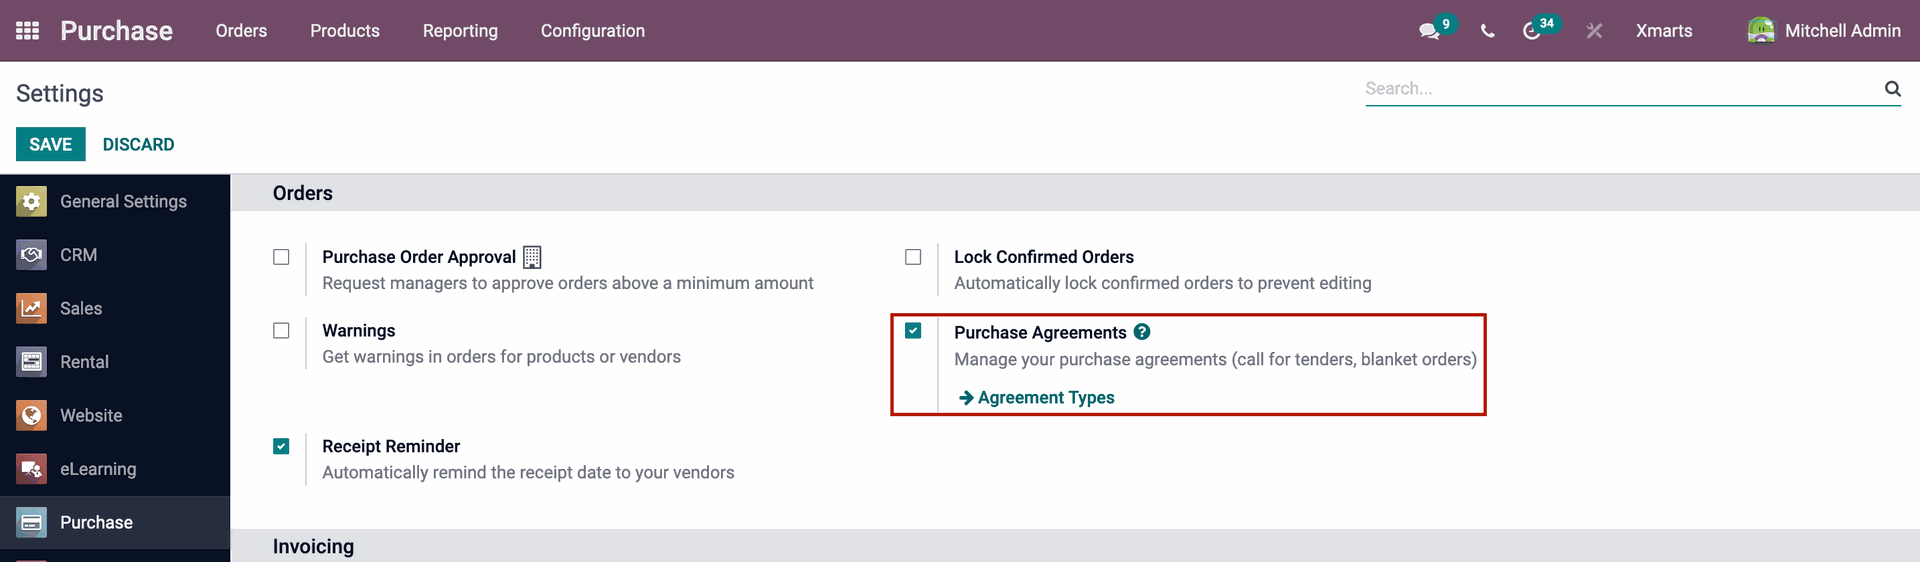Open the apps grid menu icon

pyautogui.click(x=28, y=31)
